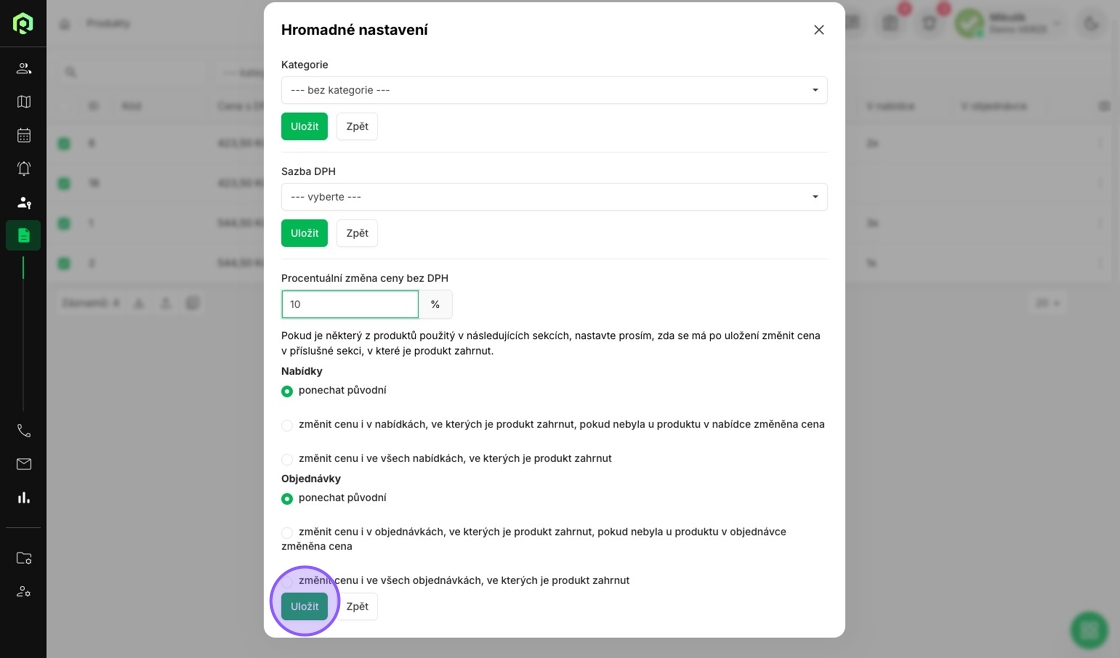Close the Hromadné nastavení dialog
Viewport: 1120px width, 658px height.
click(819, 30)
